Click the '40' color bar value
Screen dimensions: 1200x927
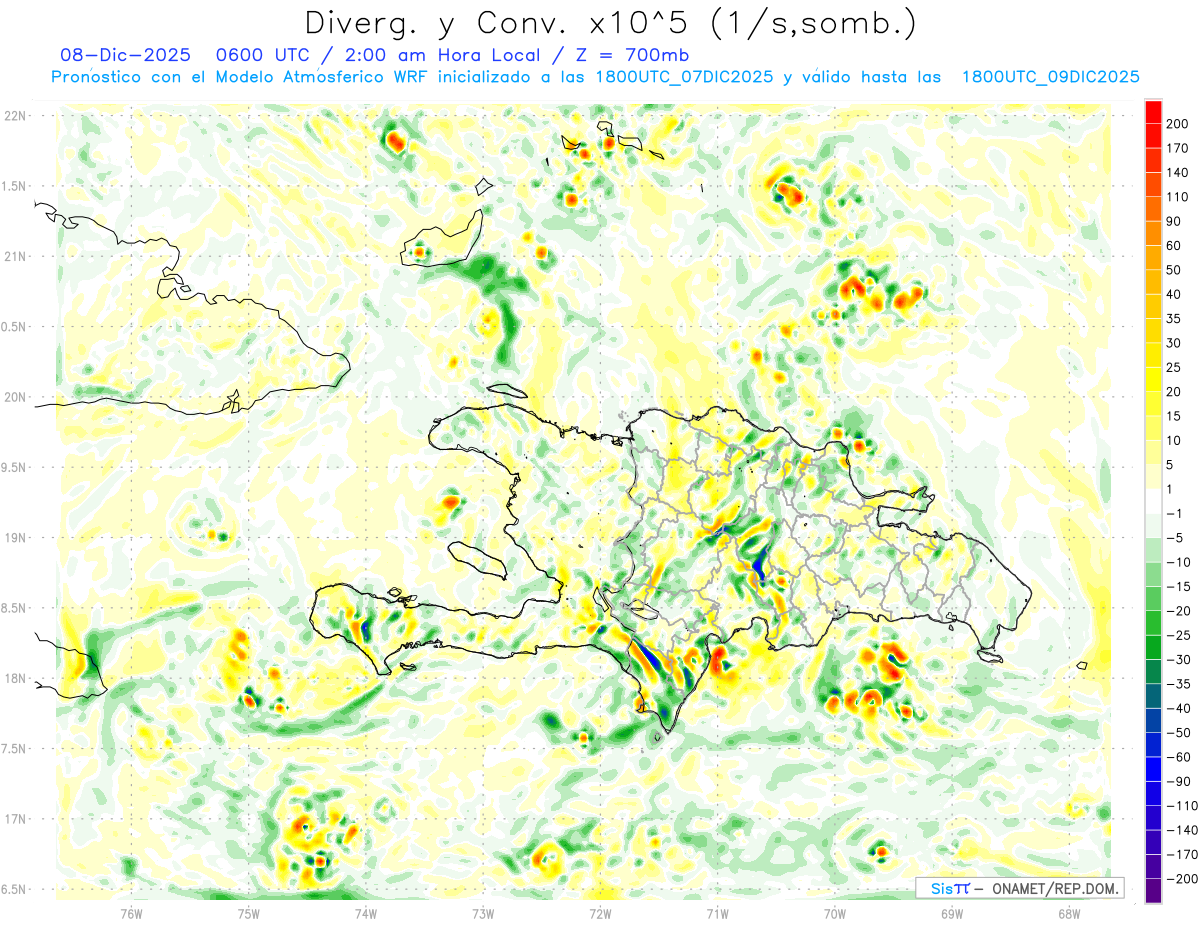[1175, 295]
